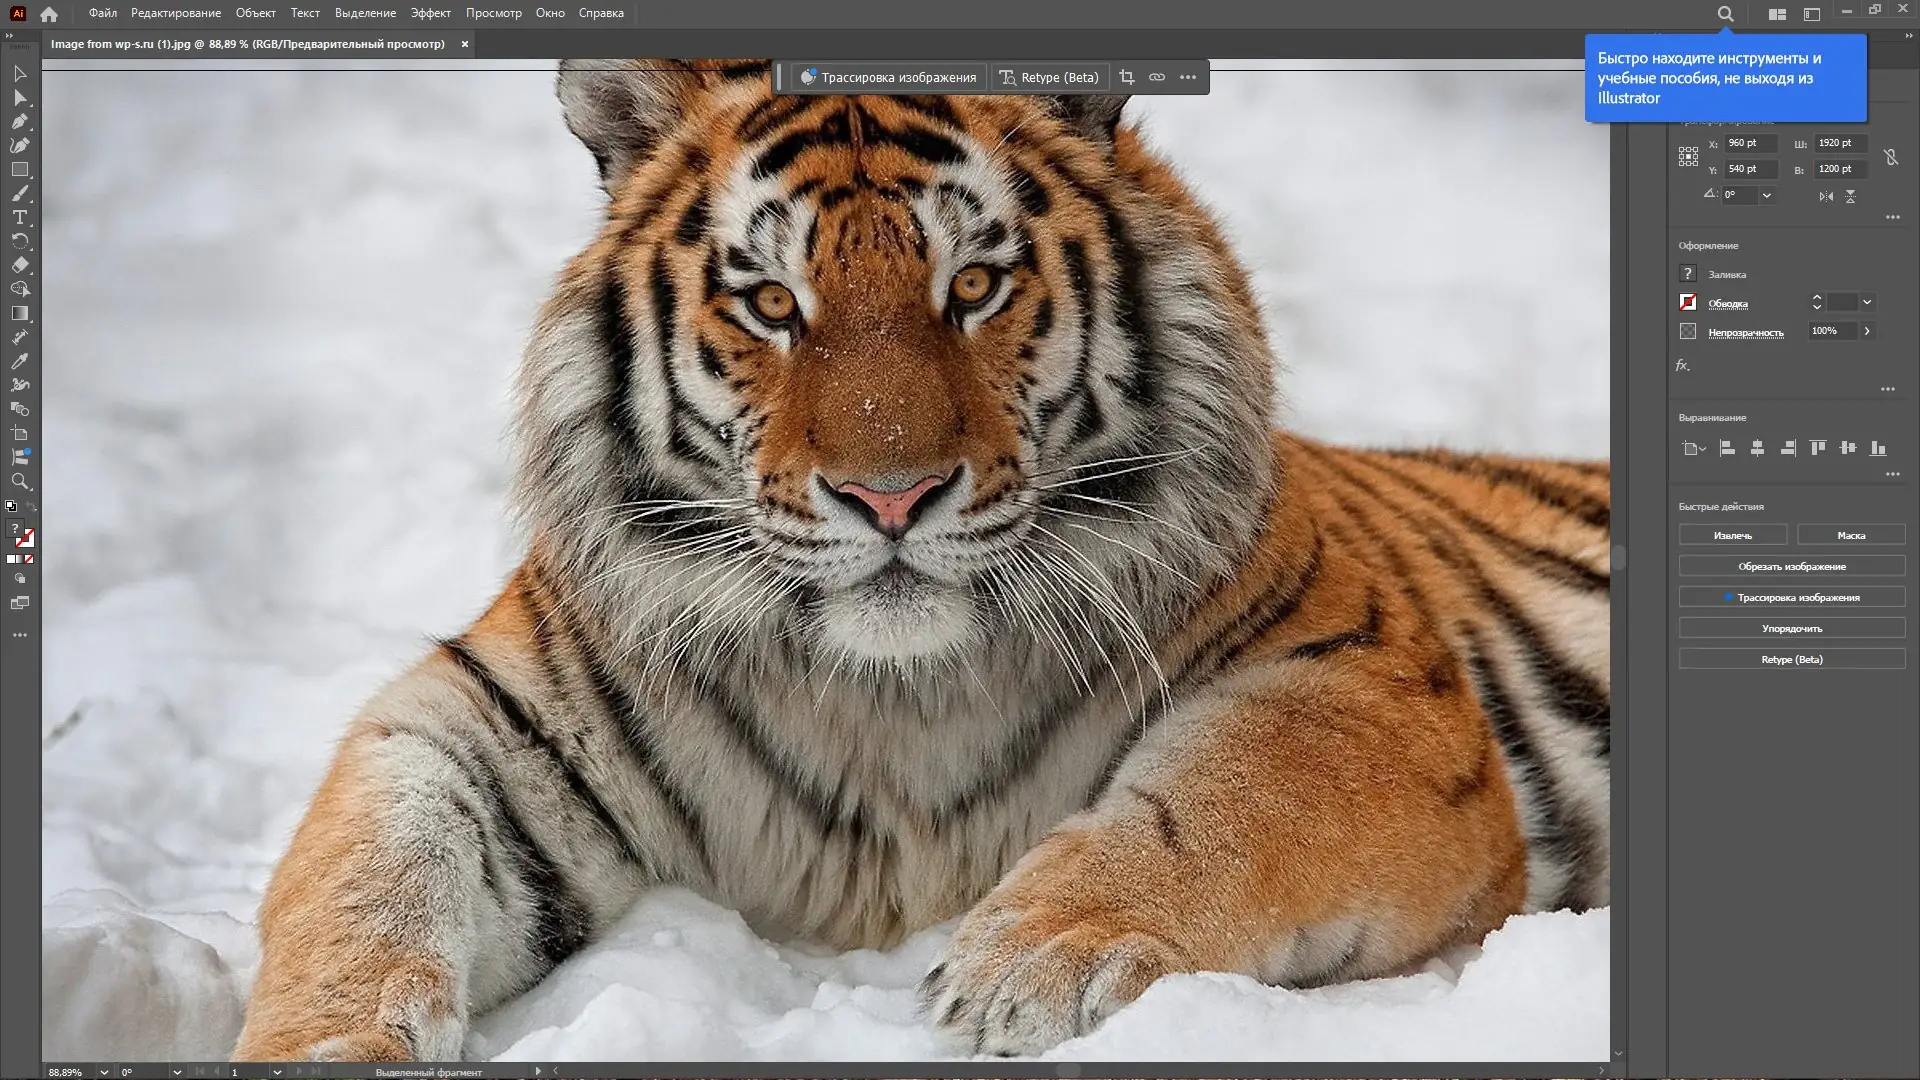Image resolution: width=1920 pixels, height=1080 pixels.
Task: Open the Эффект menu
Action: pyautogui.click(x=430, y=13)
